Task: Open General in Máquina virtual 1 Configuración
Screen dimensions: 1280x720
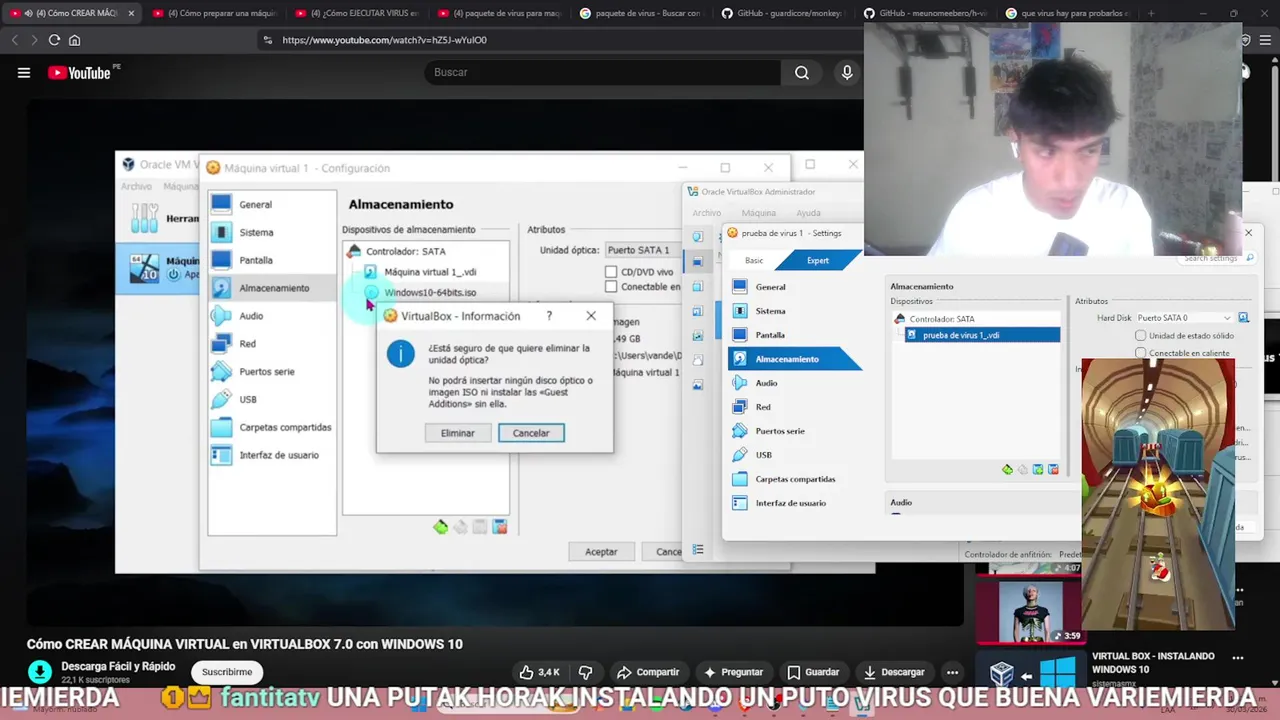Action: click(255, 205)
